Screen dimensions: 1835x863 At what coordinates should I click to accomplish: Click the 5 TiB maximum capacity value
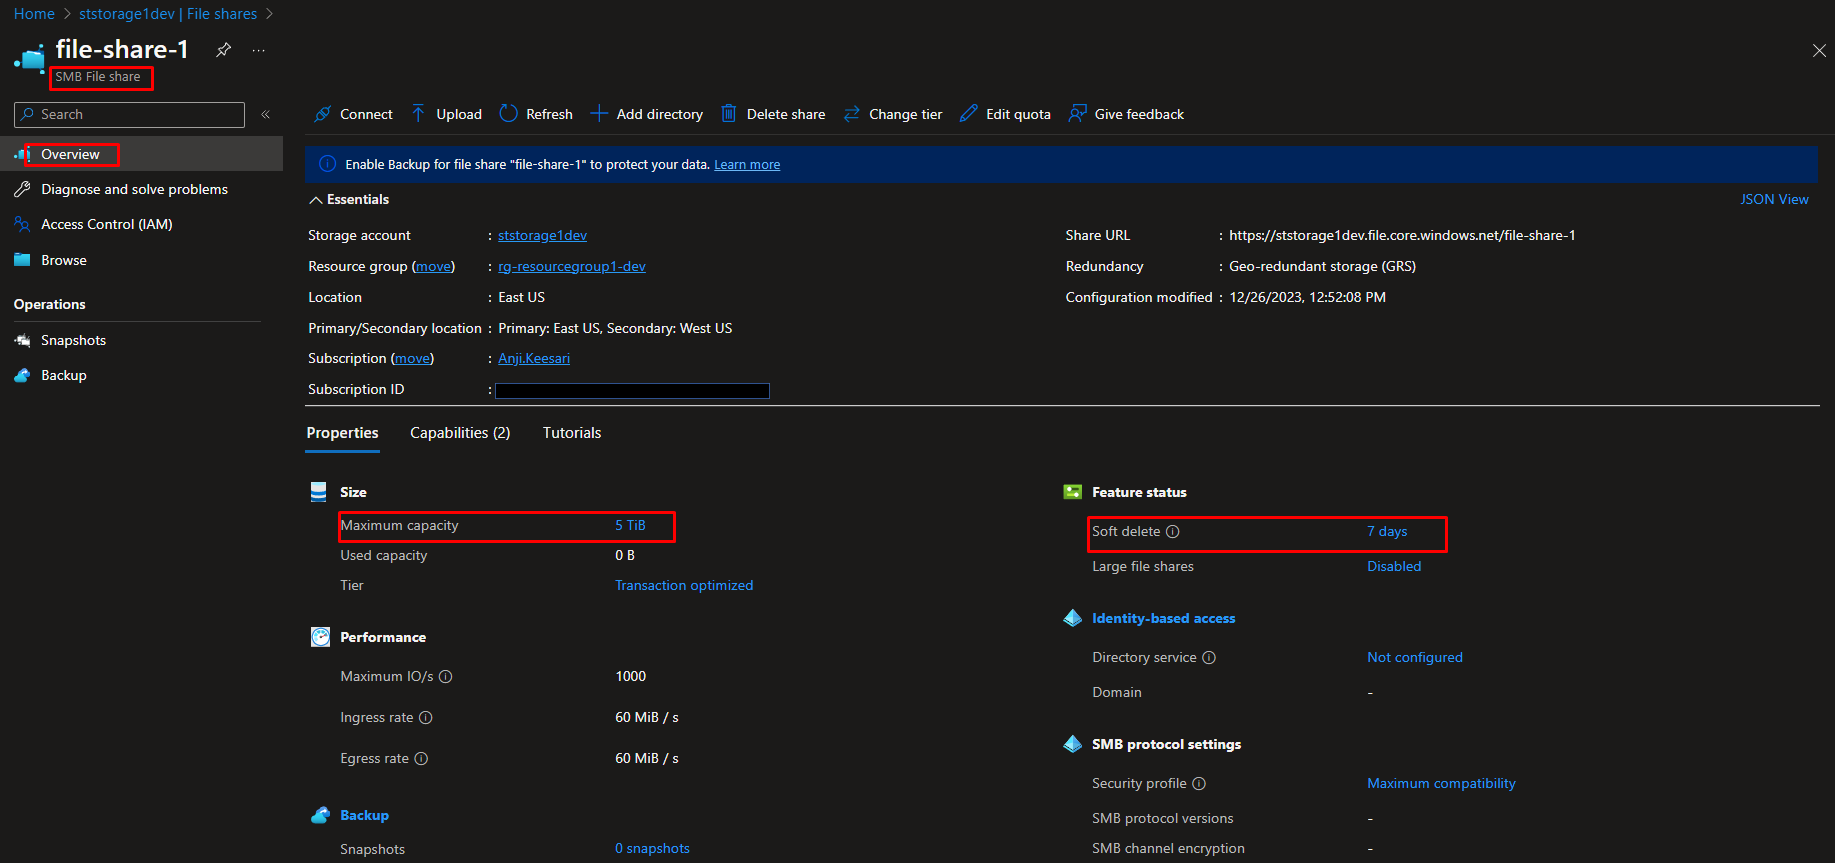click(x=630, y=525)
